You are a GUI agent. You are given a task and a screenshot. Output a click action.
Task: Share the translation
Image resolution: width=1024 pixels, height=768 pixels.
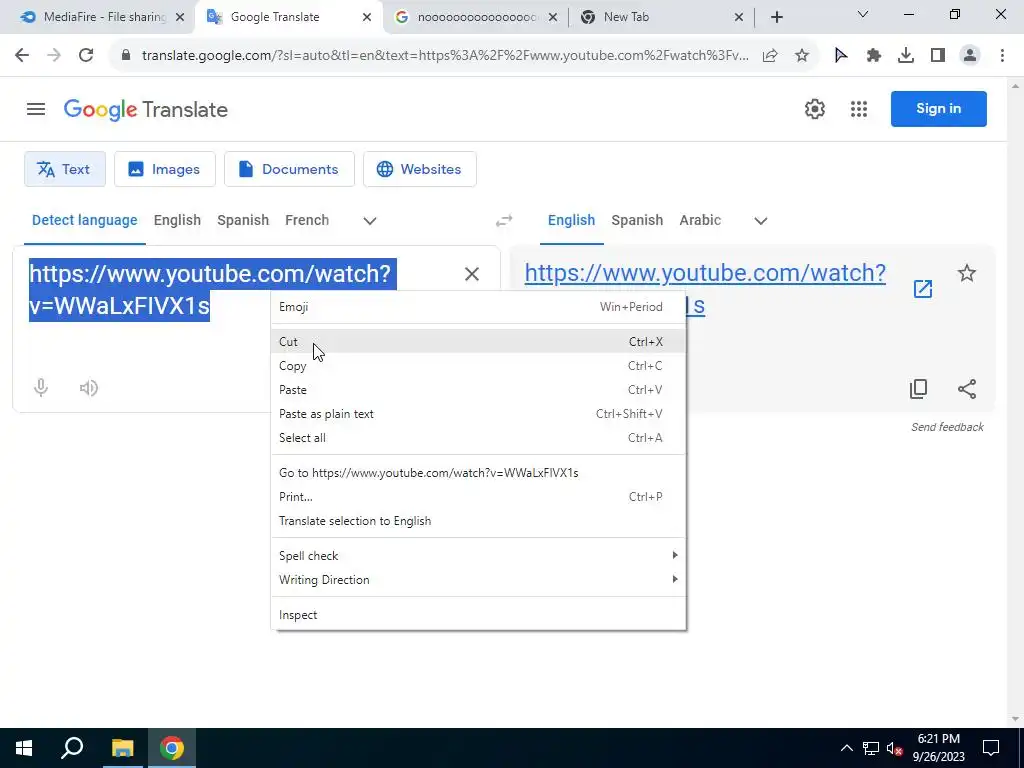(x=967, y=389)
